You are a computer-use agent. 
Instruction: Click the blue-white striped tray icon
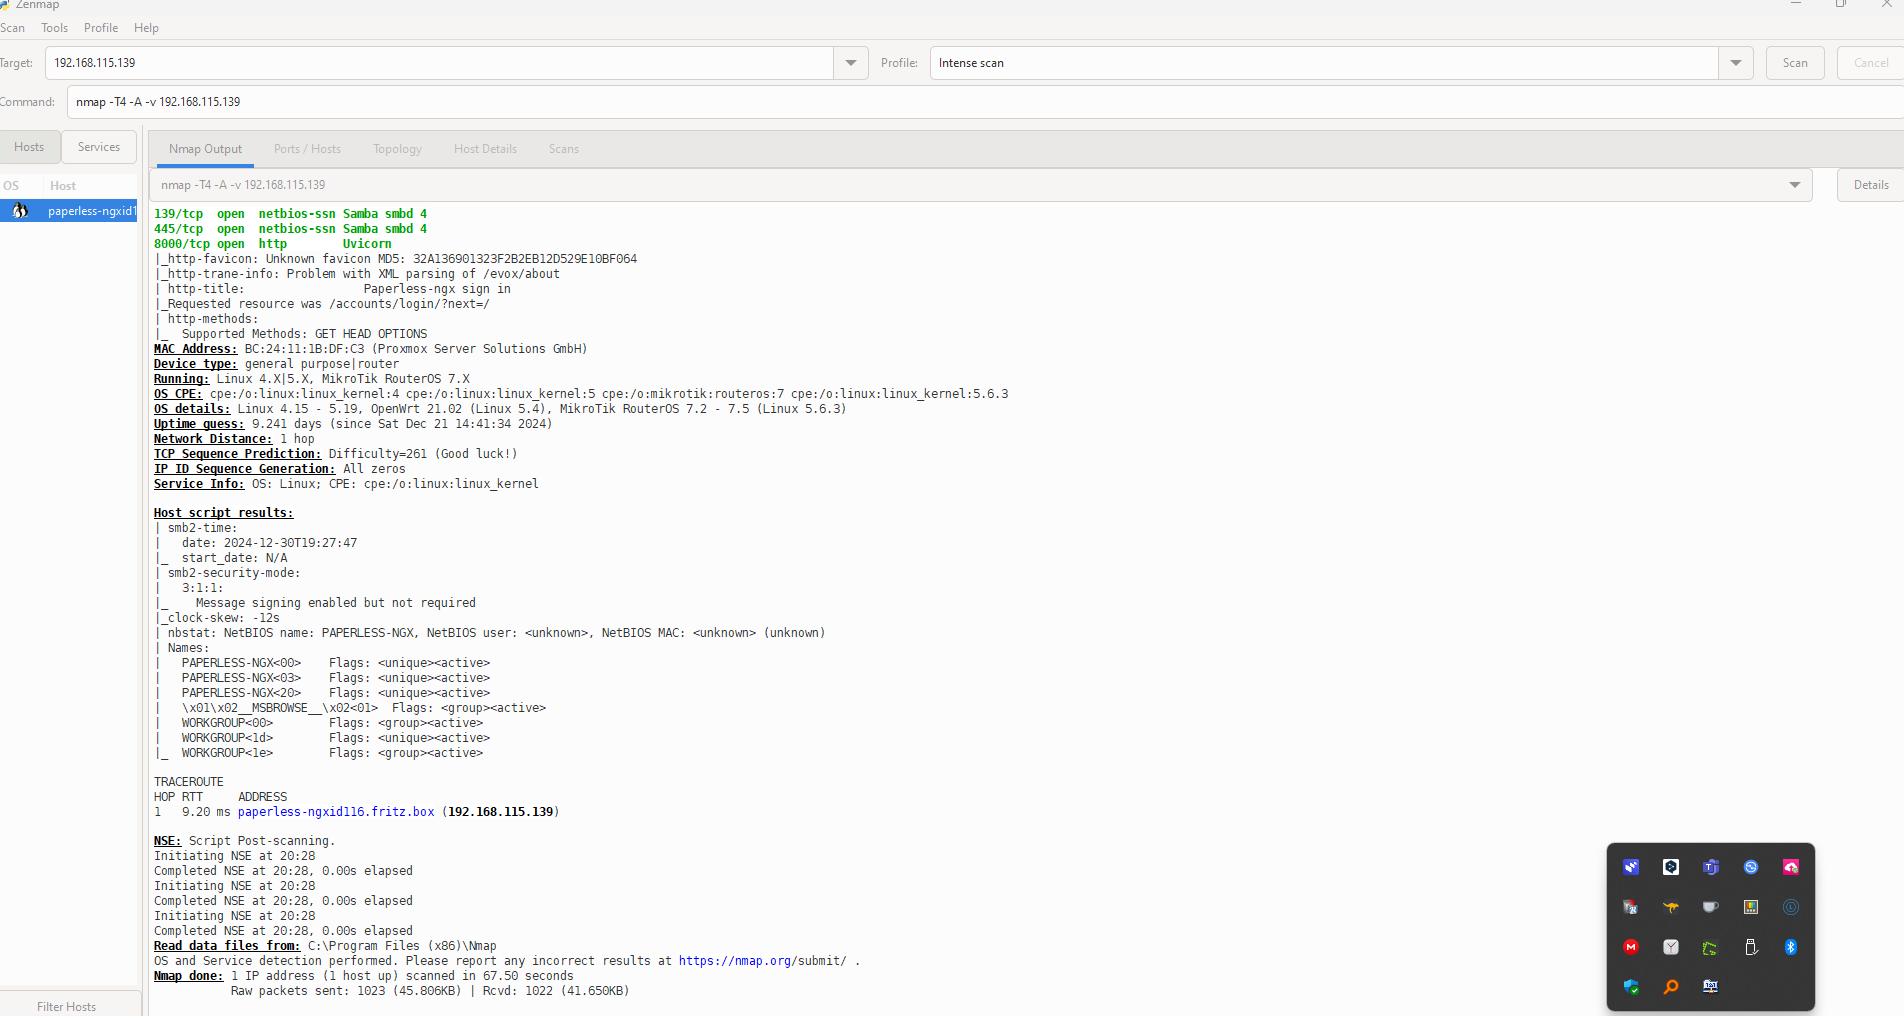point(1631,867)
